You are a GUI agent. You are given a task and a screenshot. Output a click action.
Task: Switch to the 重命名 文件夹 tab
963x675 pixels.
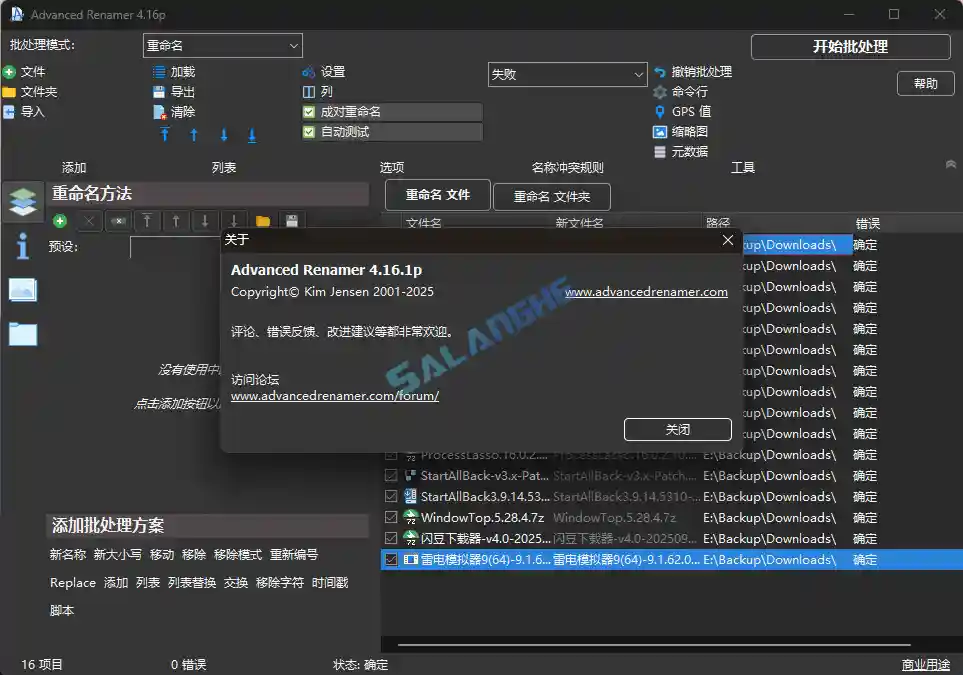pyautogui.click(x=552, y=195)
